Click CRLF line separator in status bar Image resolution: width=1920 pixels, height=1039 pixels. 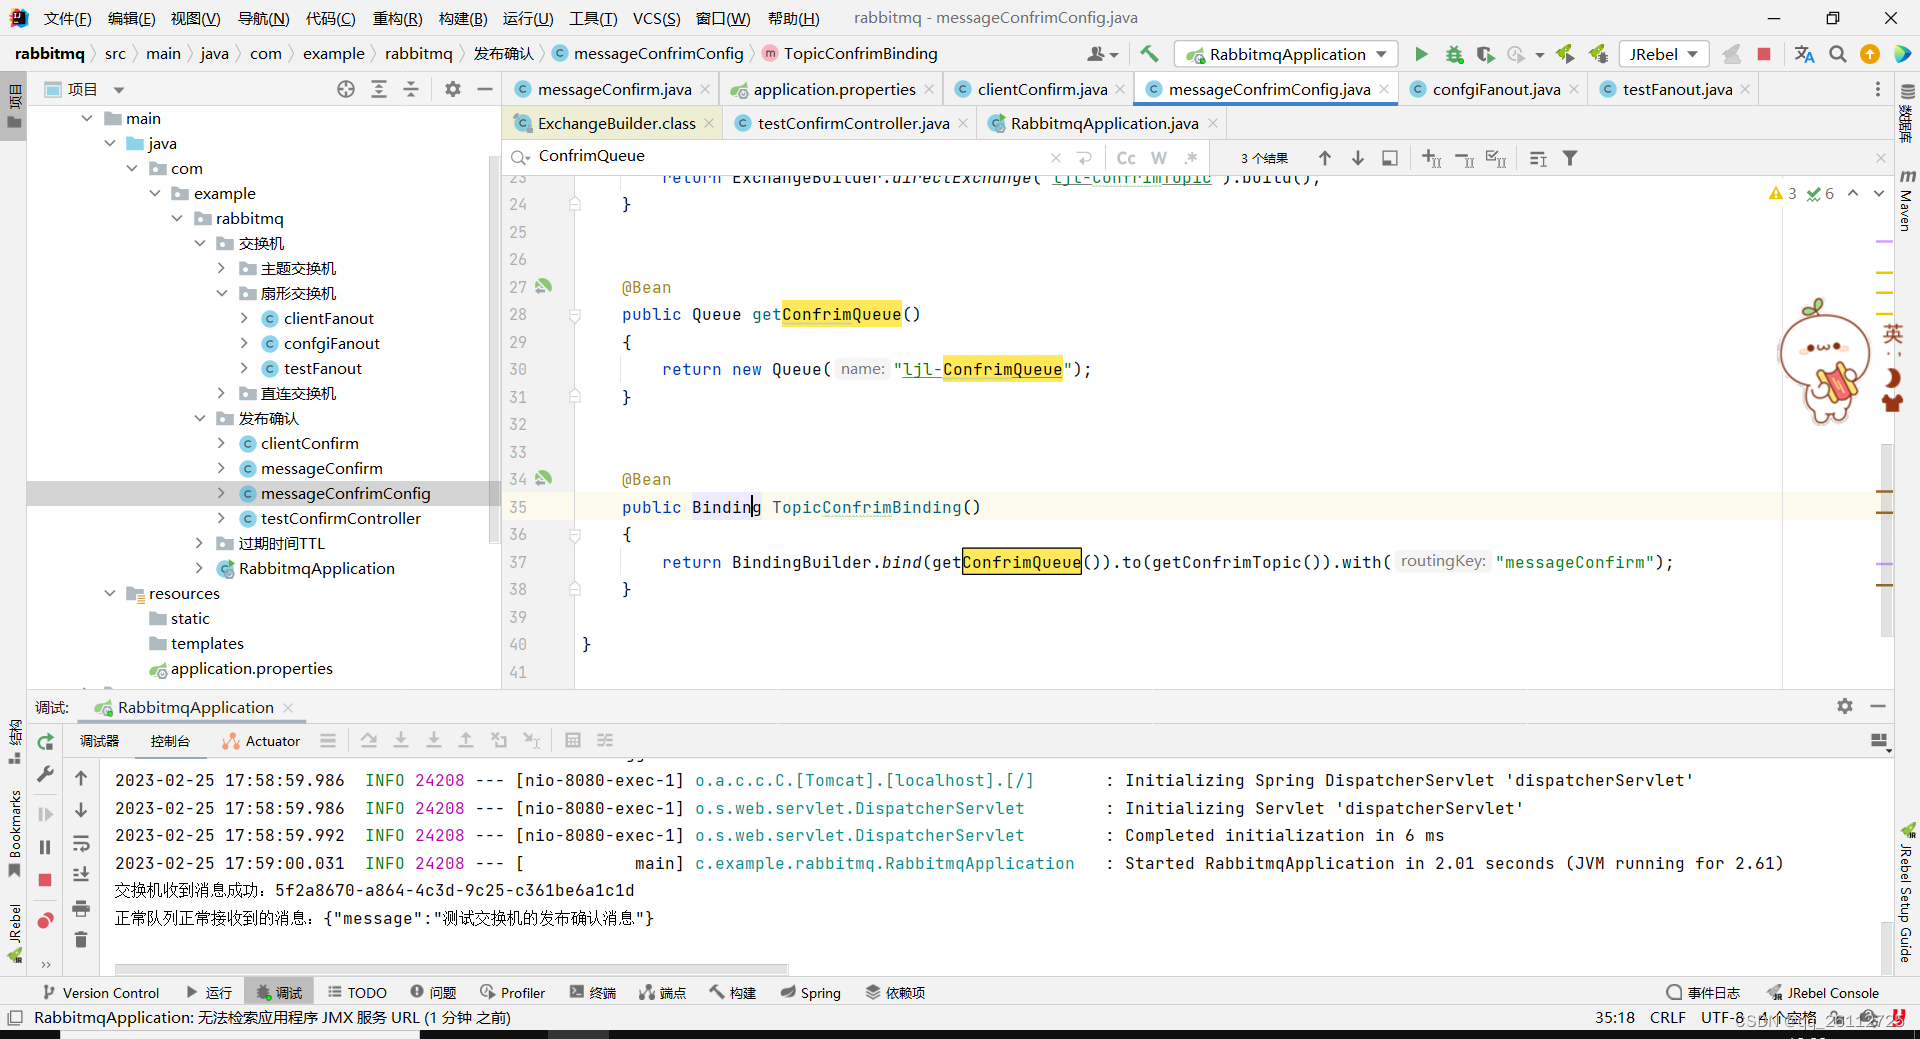tap(1667, 1018)
